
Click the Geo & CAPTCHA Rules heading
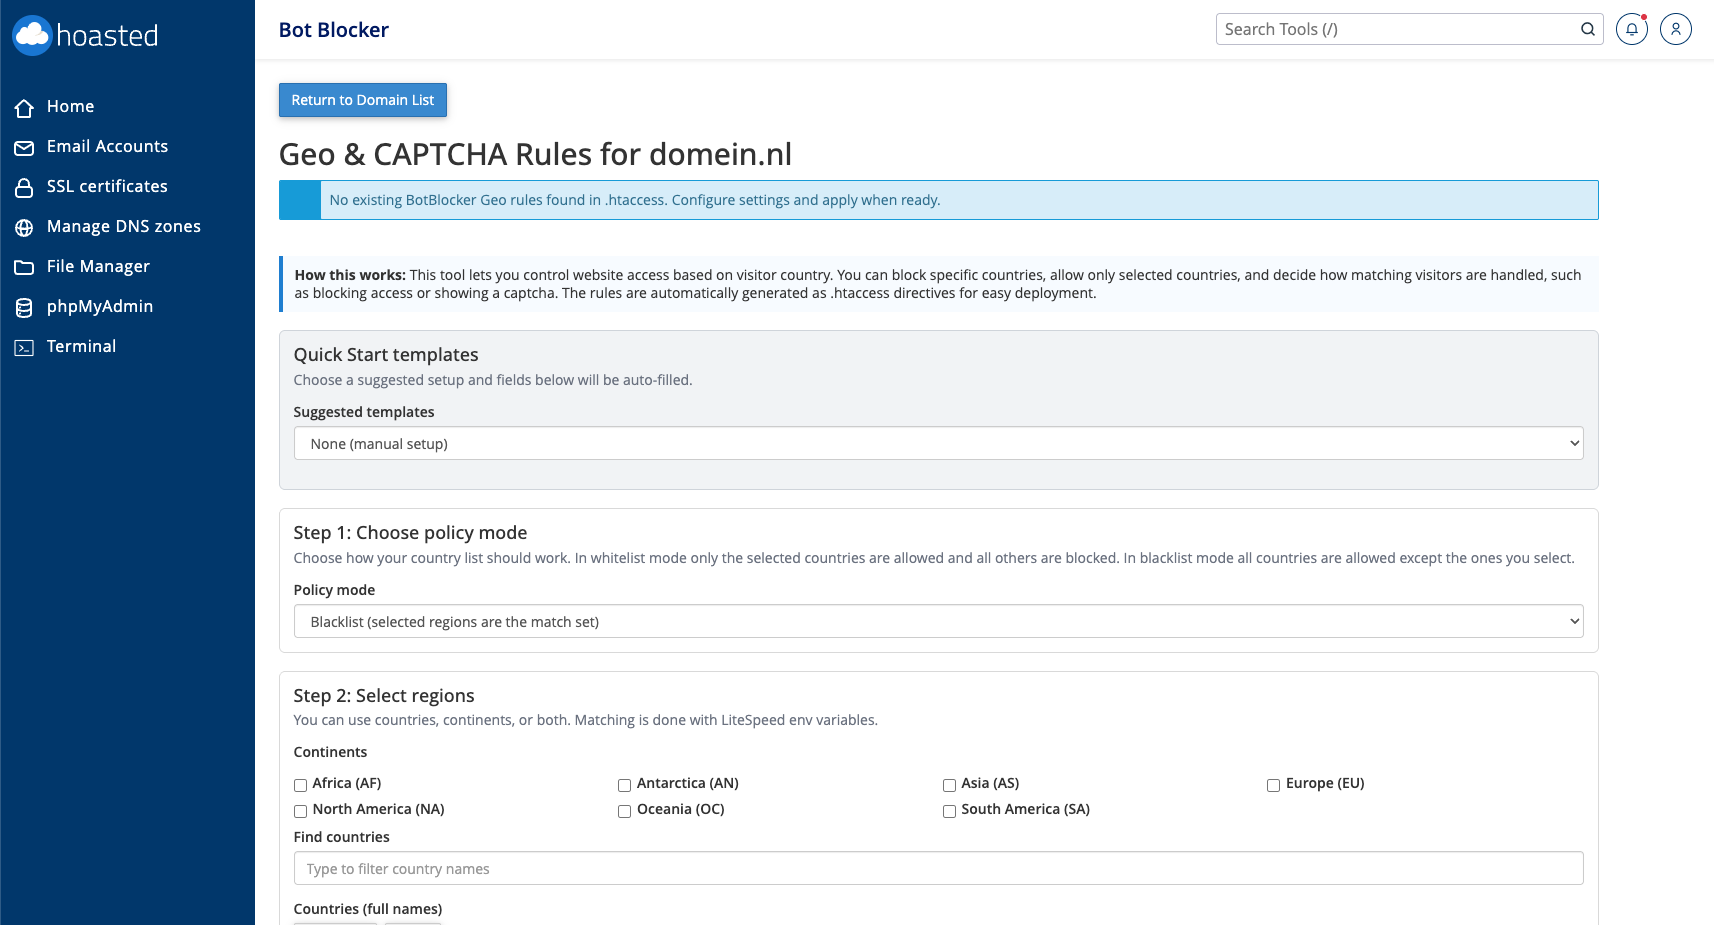tap(535, 154)
